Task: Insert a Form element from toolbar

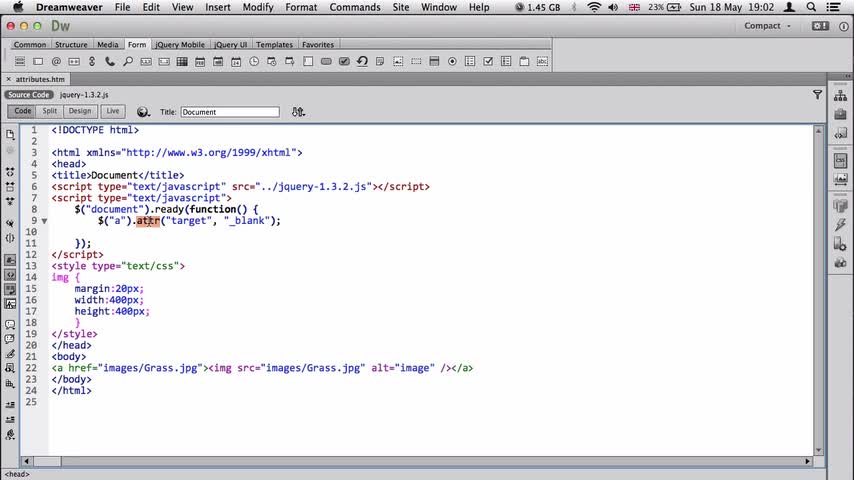Action: [20, 62]
